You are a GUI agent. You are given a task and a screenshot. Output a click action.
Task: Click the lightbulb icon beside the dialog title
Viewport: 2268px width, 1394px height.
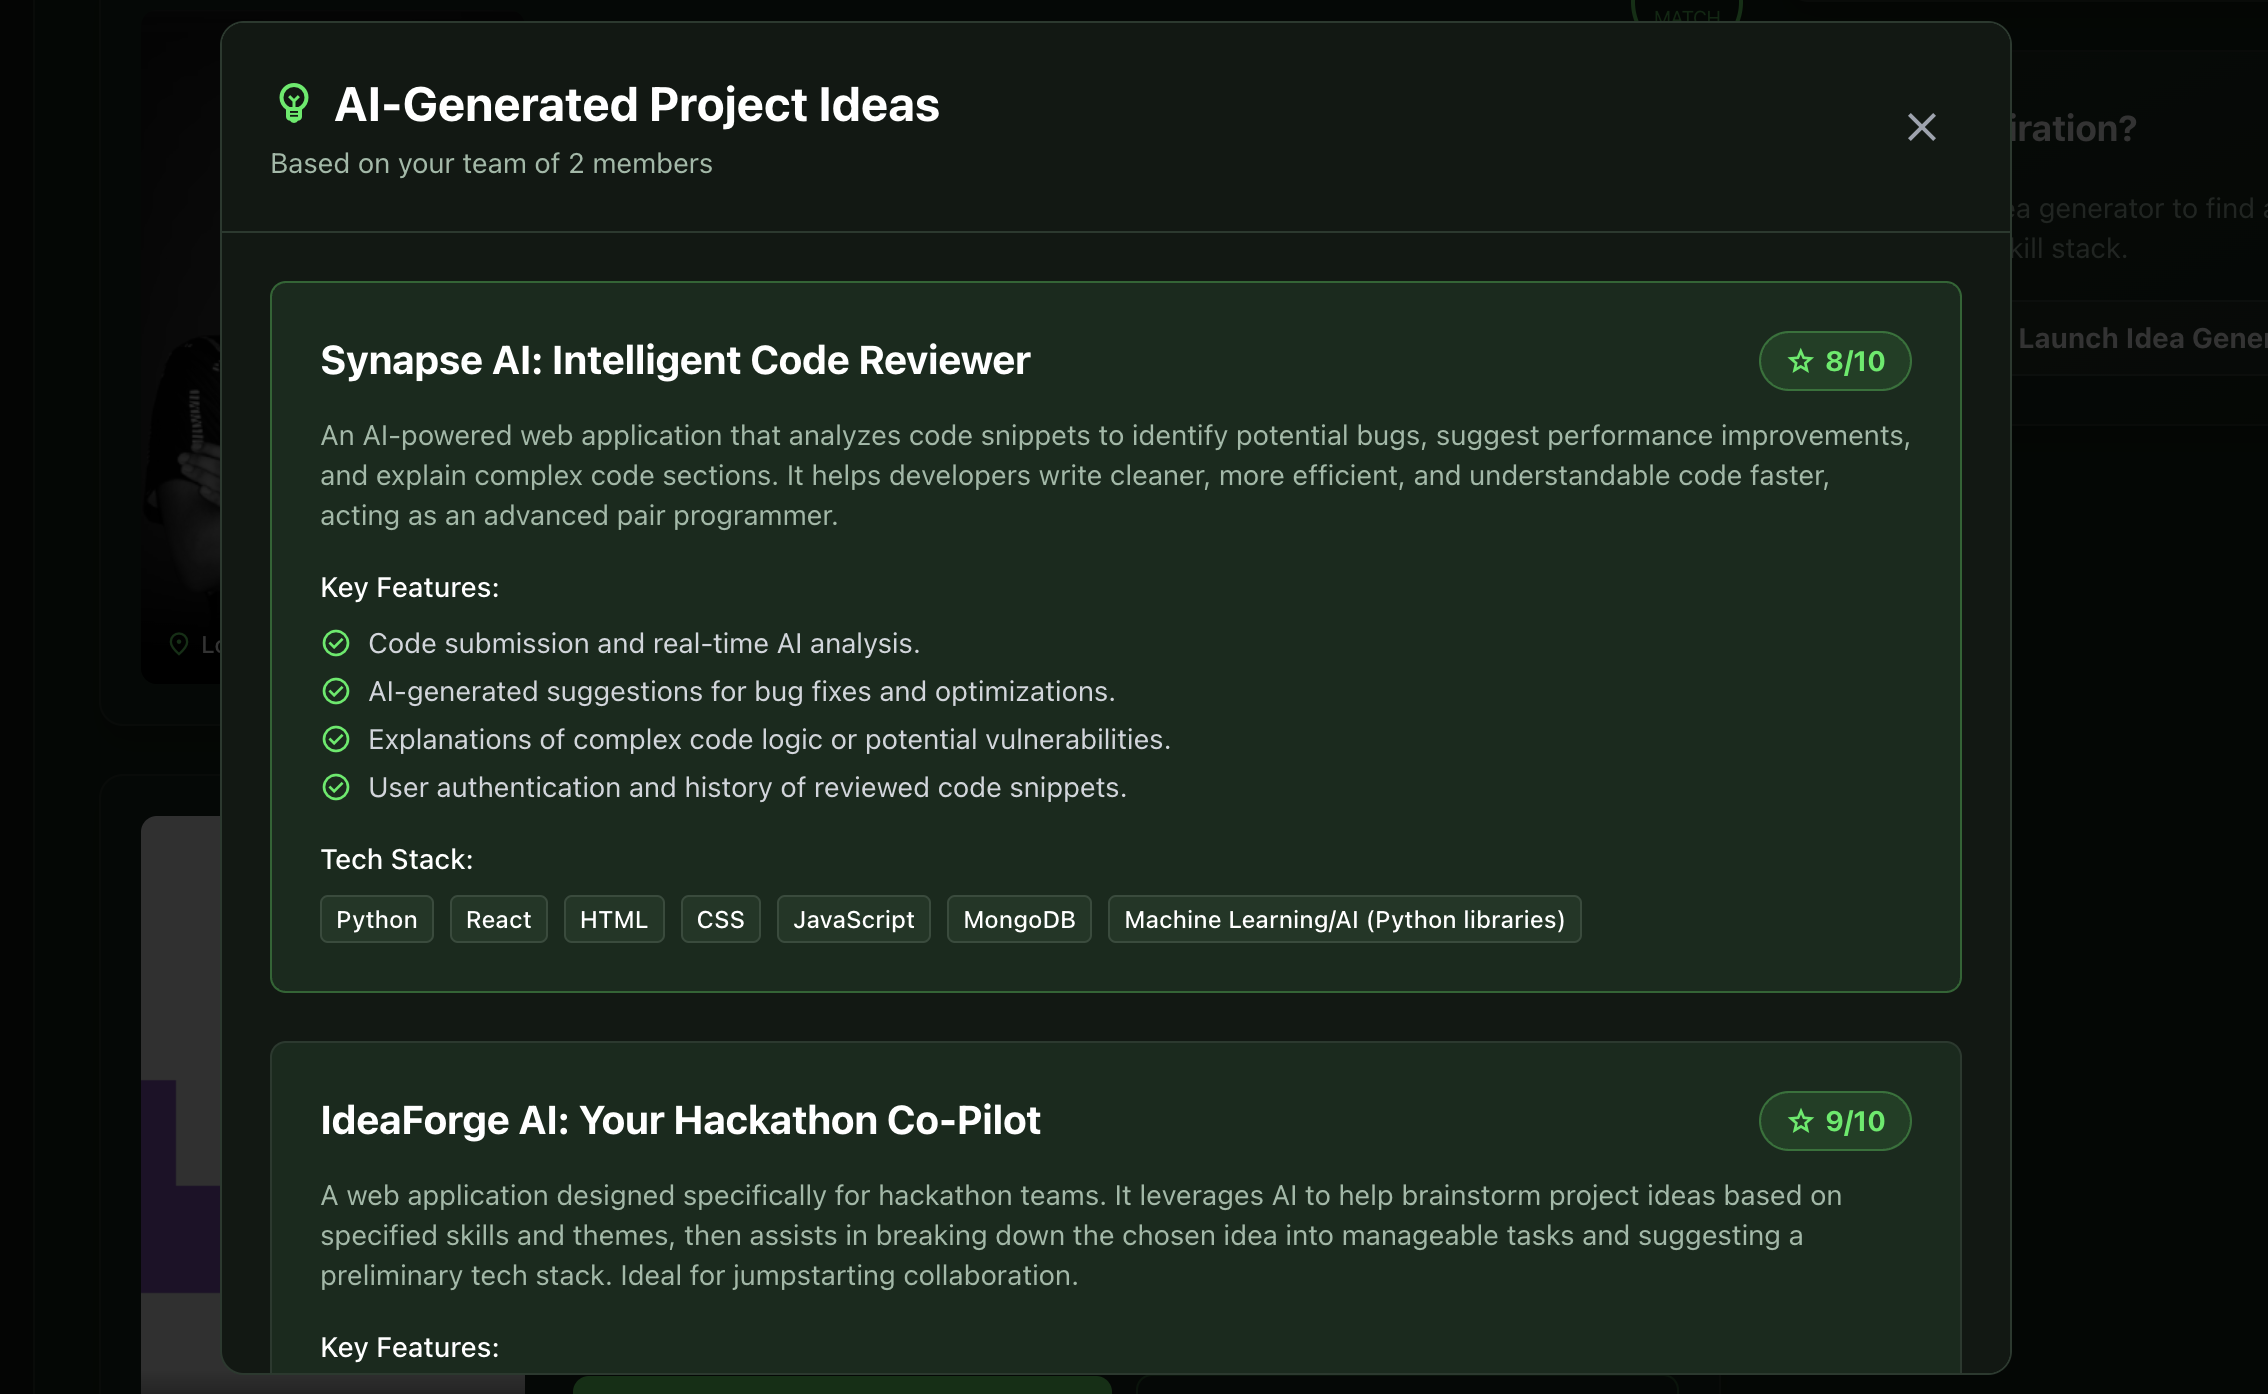tap(293, 104)
